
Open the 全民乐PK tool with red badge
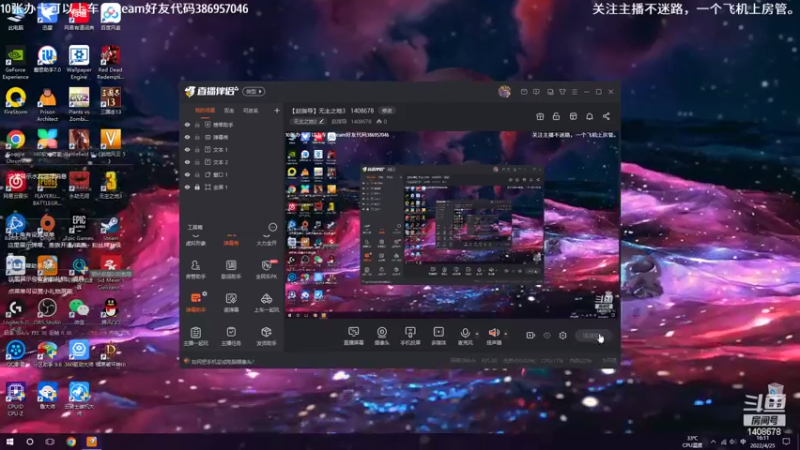pos(266,269)
